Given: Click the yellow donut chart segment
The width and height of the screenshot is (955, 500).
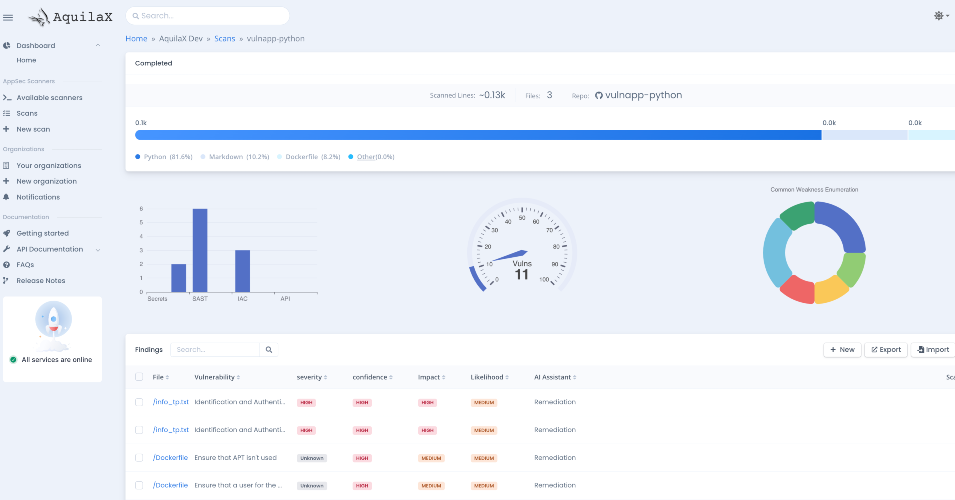Looking at the screenshot, I should coord(831,290).
